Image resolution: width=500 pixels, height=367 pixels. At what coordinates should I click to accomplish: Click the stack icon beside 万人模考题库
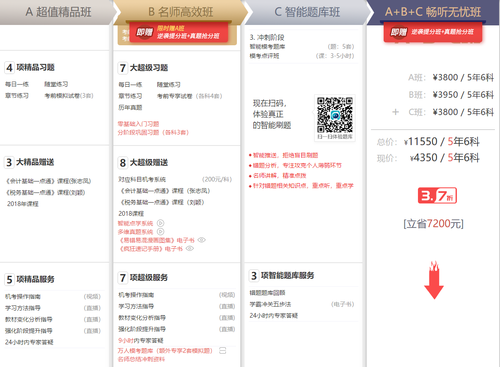222,350
